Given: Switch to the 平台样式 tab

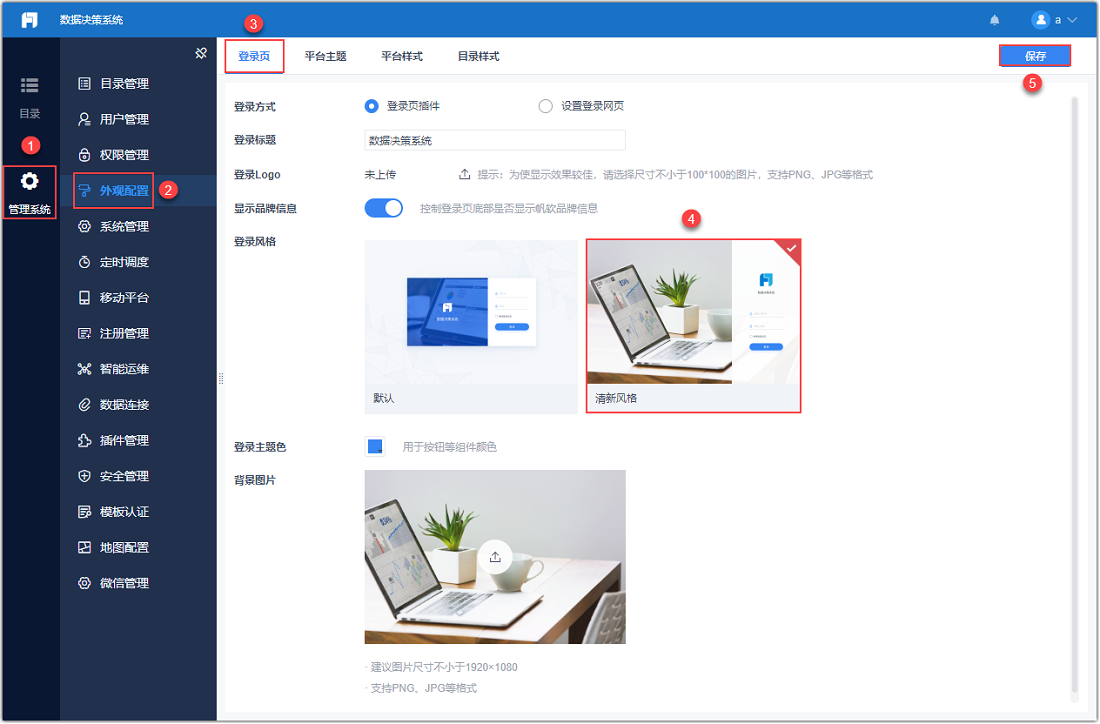Looking at the screenshot, I should [402, 56].
